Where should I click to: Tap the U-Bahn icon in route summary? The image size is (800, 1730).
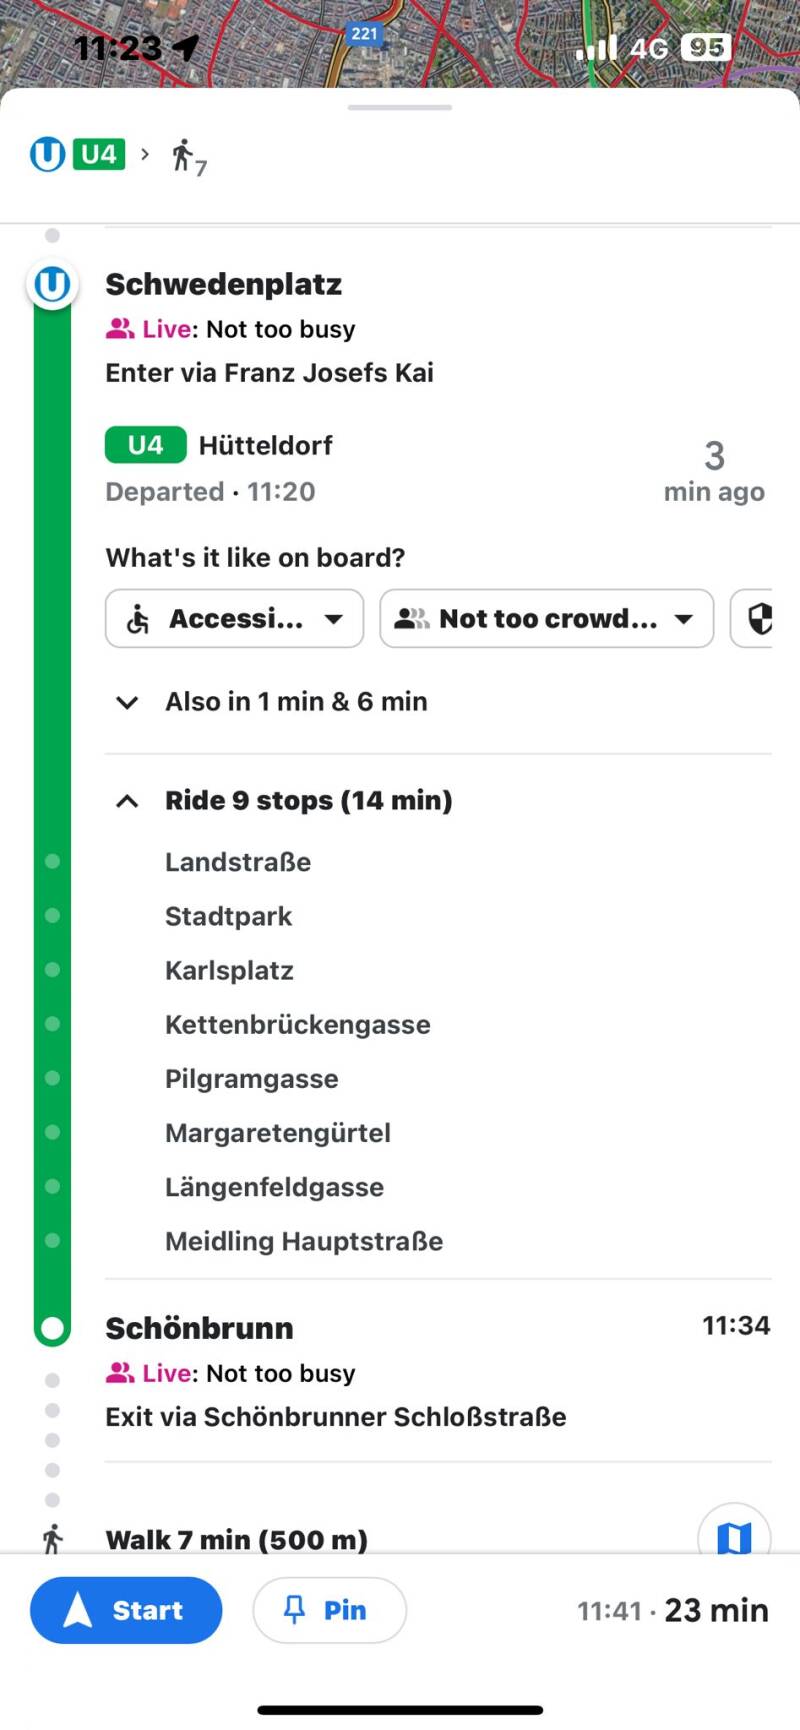coord(47,155)
